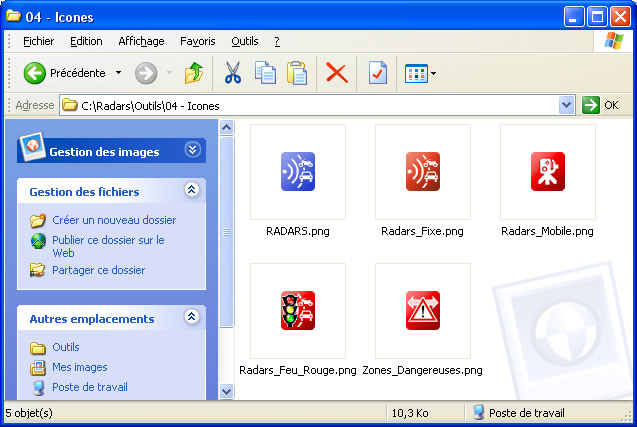This screenshot has height=427, width=637.
Task: Select the Radars_Fixe.png thumbnail
Action: 422,172
